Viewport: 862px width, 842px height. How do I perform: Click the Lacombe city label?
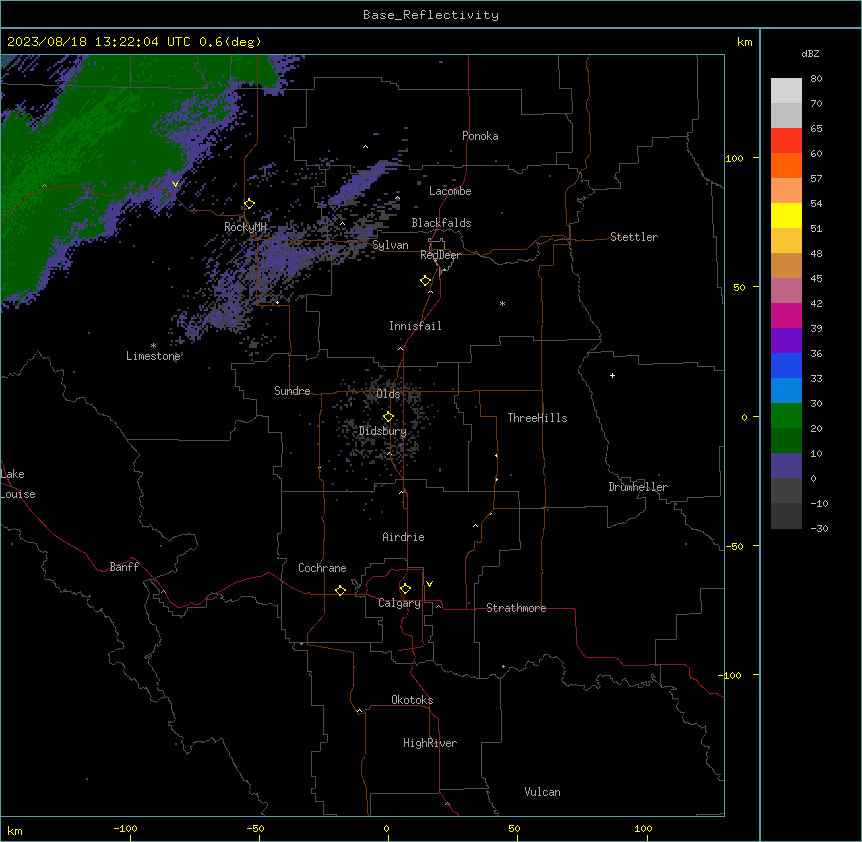(x=450, y=191)
